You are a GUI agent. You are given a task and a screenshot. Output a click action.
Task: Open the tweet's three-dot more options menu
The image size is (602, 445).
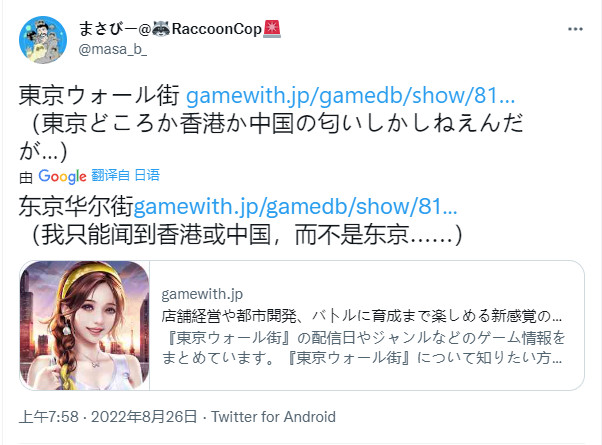575,29
